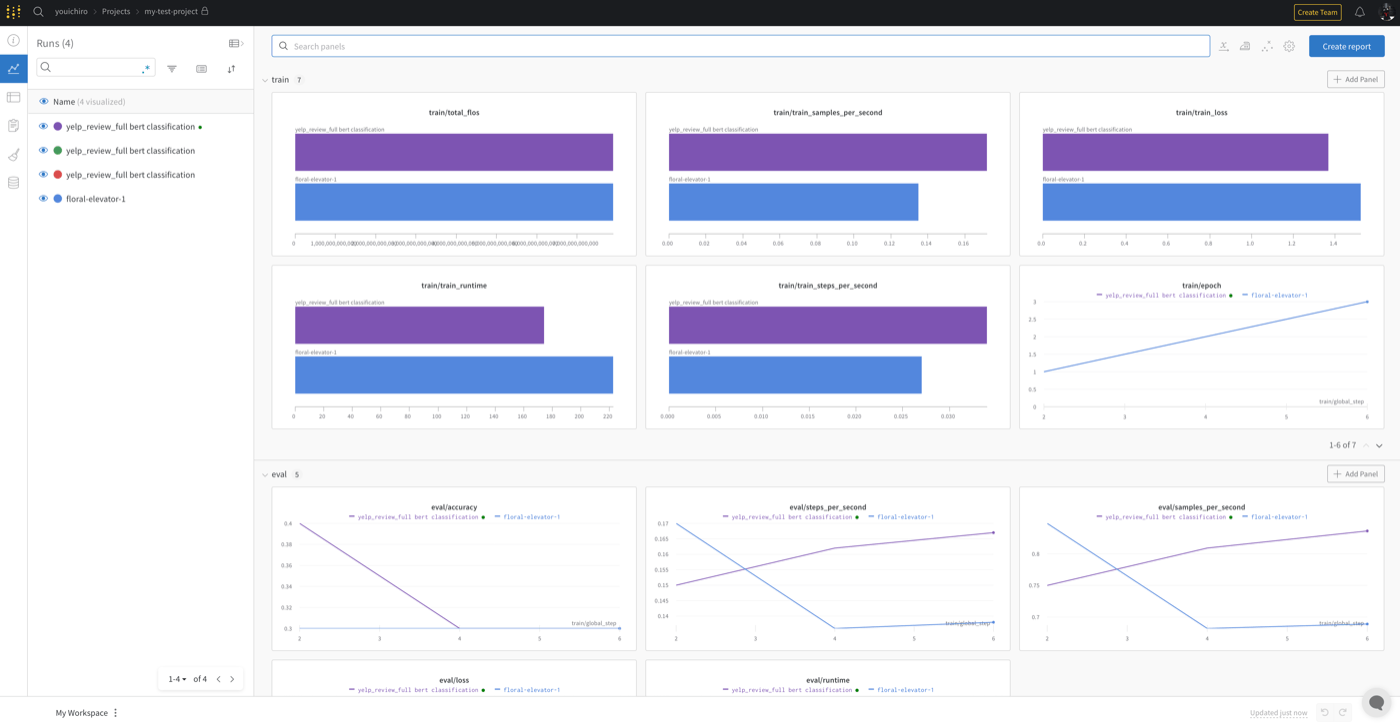Screen dimensions: 1400x726
Task: Open the smoothing iron icon
Action: [x=1245, y=46]
